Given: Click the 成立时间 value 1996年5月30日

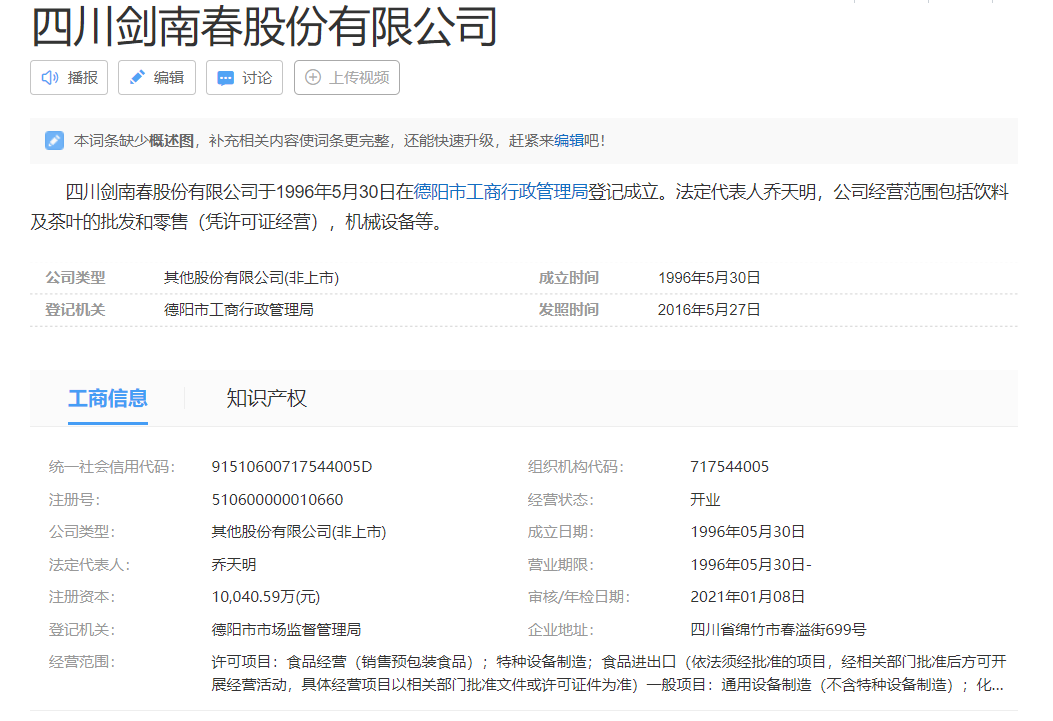Looking at the screenshot, I should pos(709,277).
